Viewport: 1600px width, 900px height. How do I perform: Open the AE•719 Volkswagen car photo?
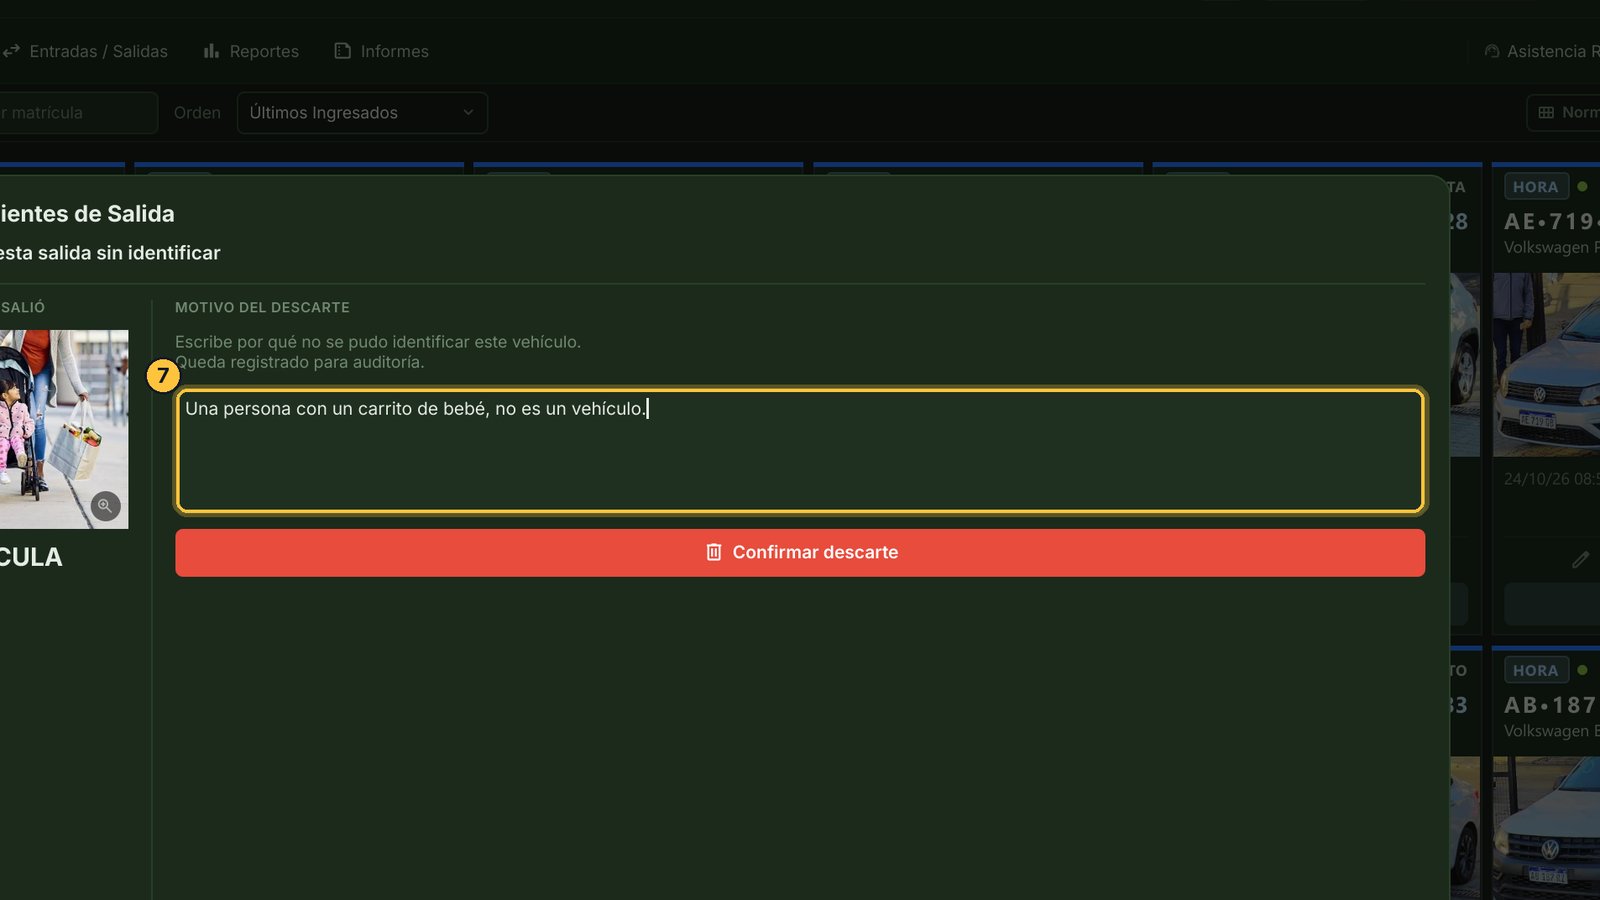1546,365
